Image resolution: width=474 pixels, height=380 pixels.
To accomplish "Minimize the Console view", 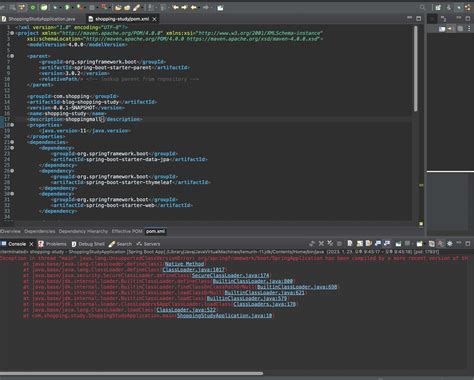I will click(459, 243).
